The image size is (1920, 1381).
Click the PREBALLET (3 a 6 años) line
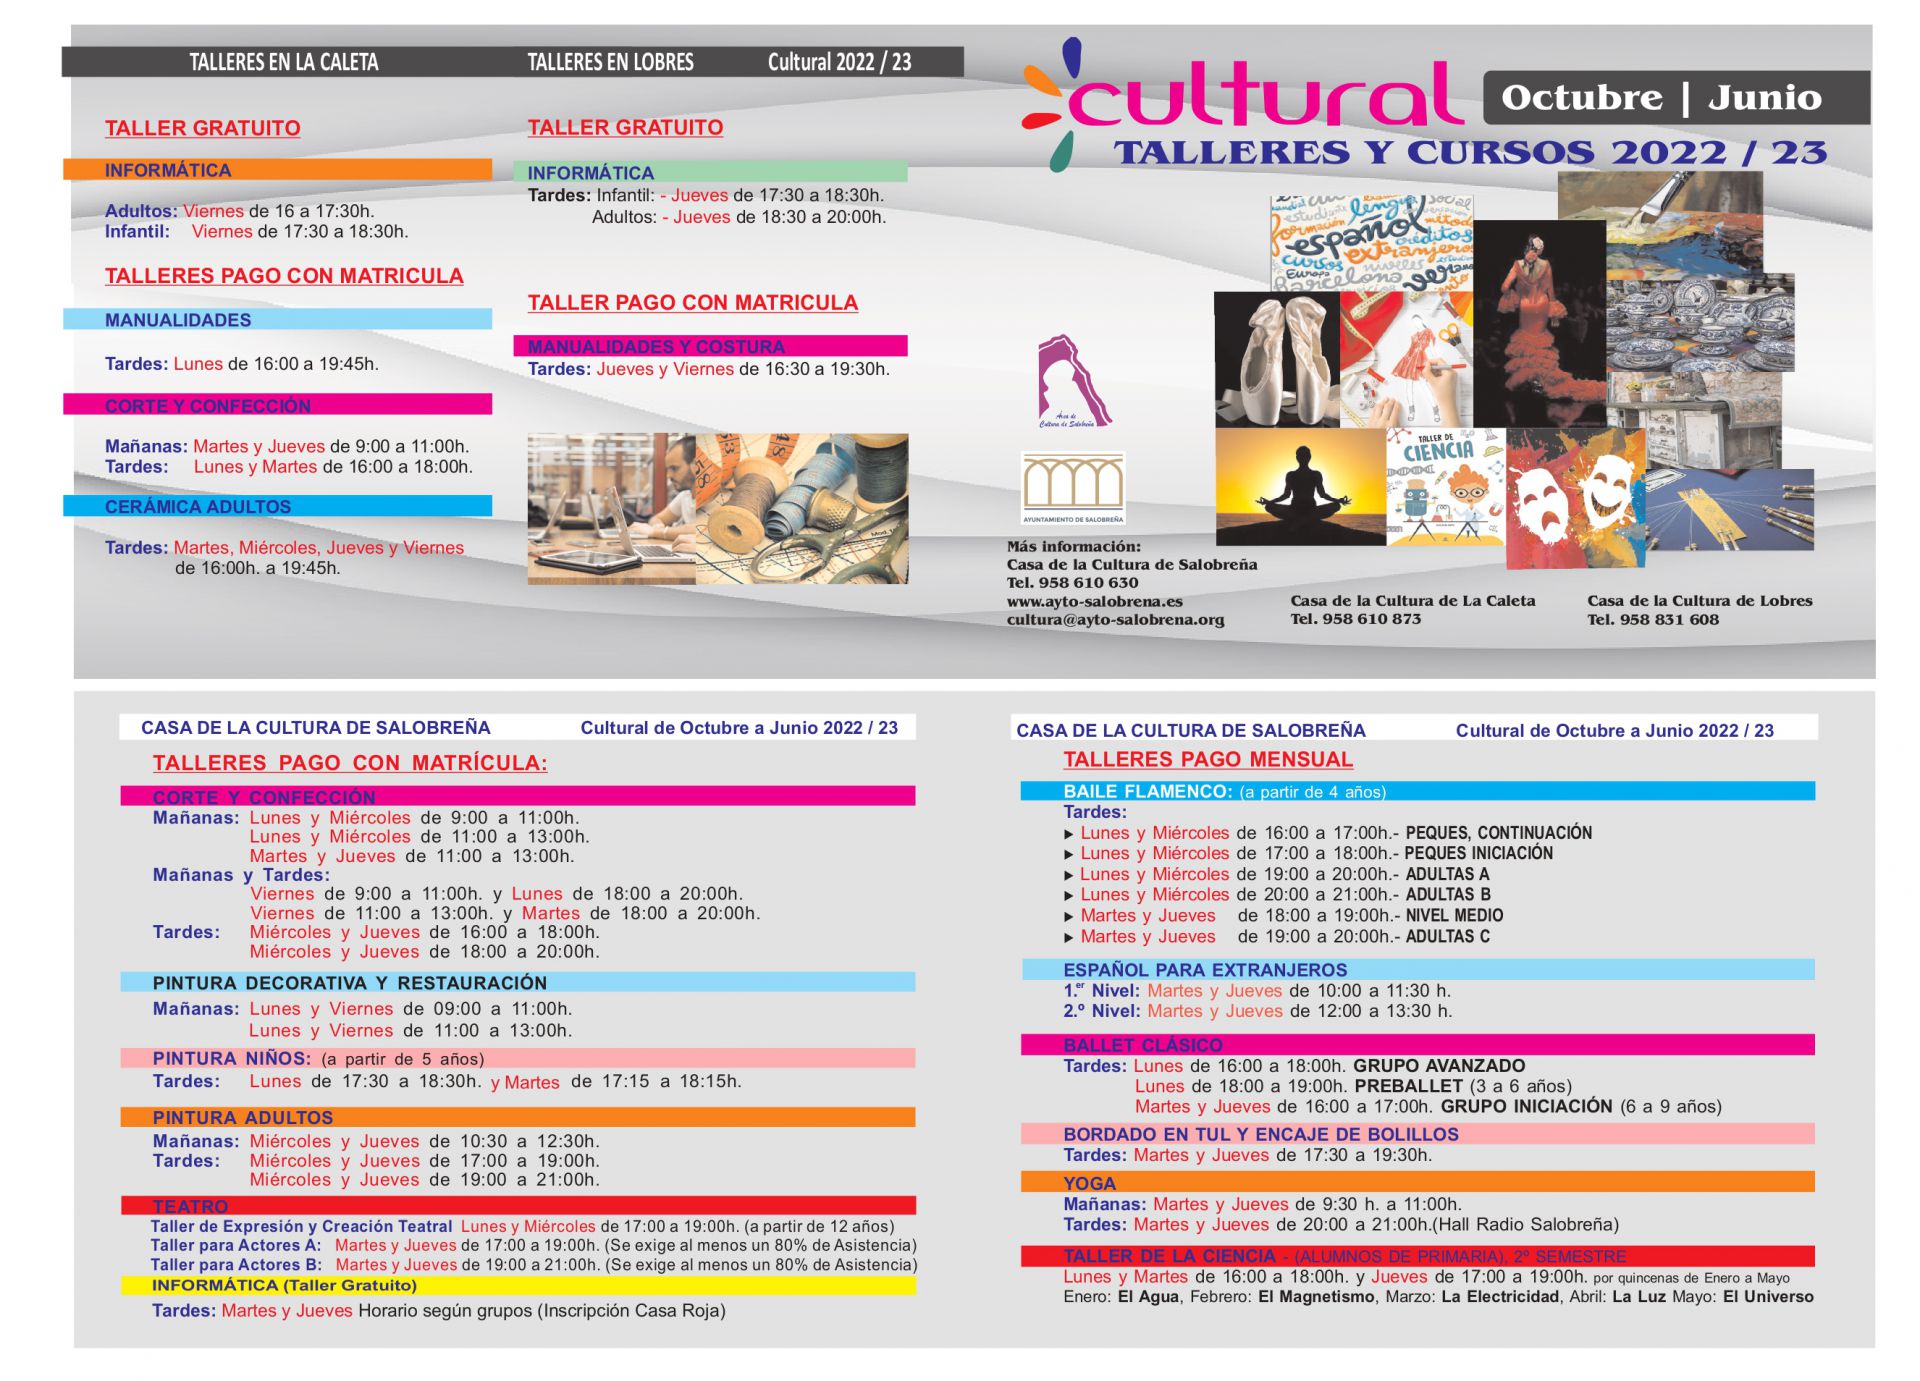[1353, 1086]
